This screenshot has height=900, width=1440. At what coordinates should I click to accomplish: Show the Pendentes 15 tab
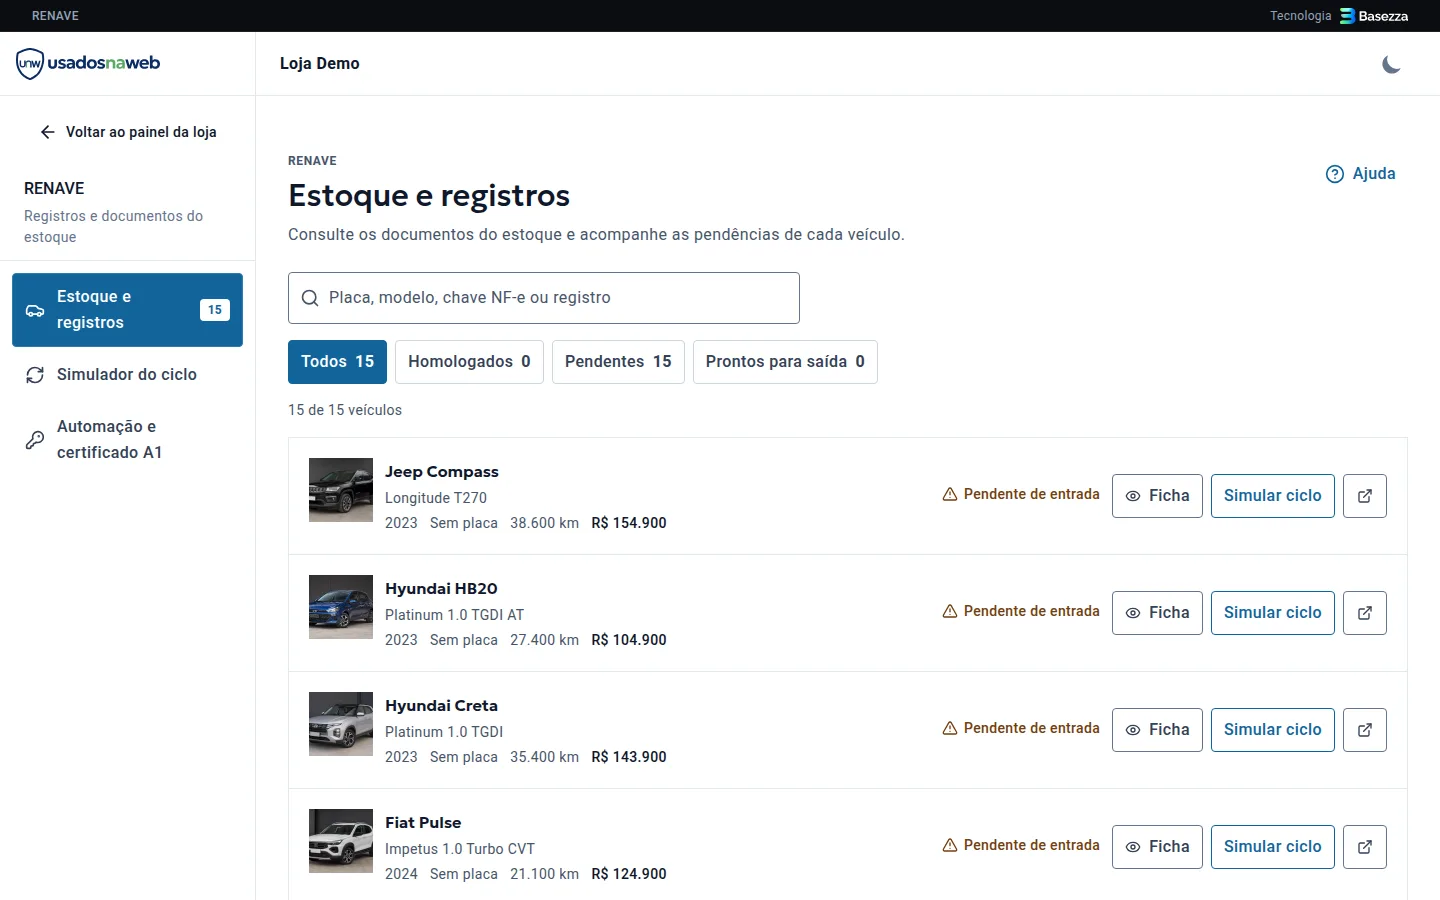pyautogui.click(x=618, y=362)
